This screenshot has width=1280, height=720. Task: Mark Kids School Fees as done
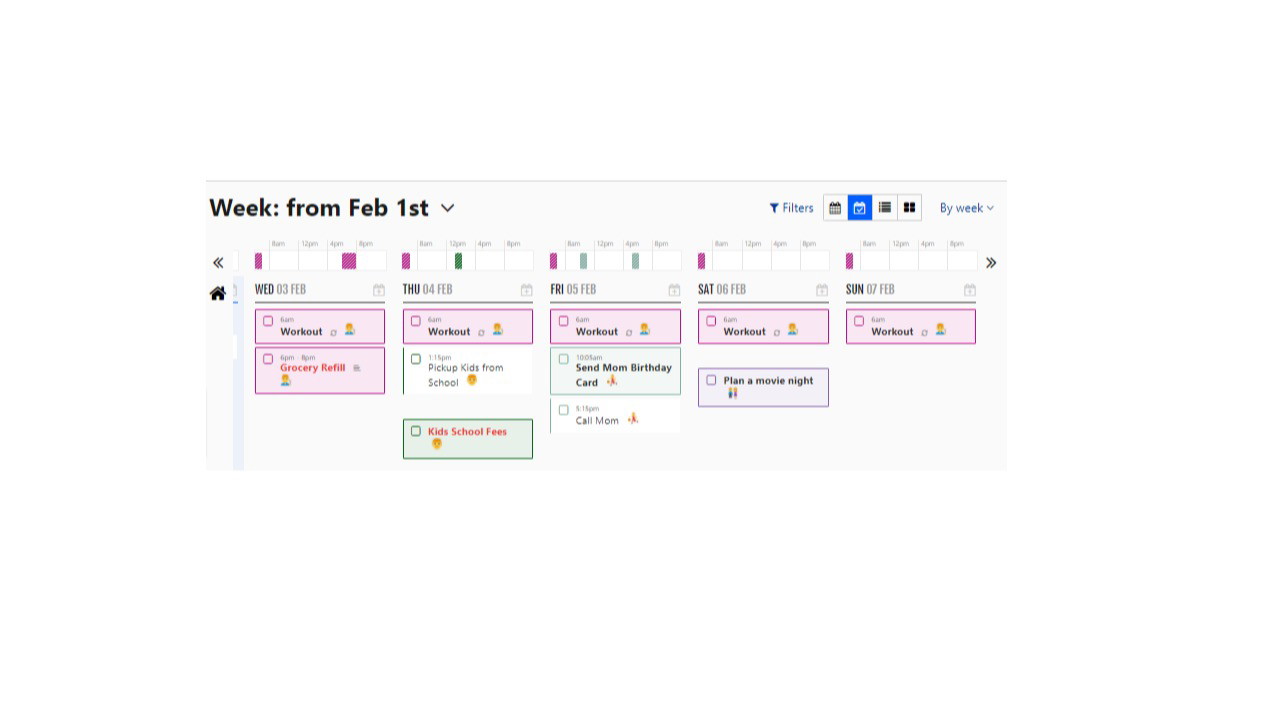pyautogui.click(x=416, y=431)
